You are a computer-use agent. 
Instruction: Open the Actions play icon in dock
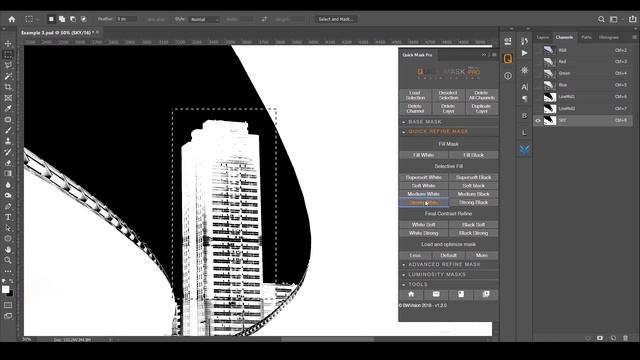[x=524, y=53]
